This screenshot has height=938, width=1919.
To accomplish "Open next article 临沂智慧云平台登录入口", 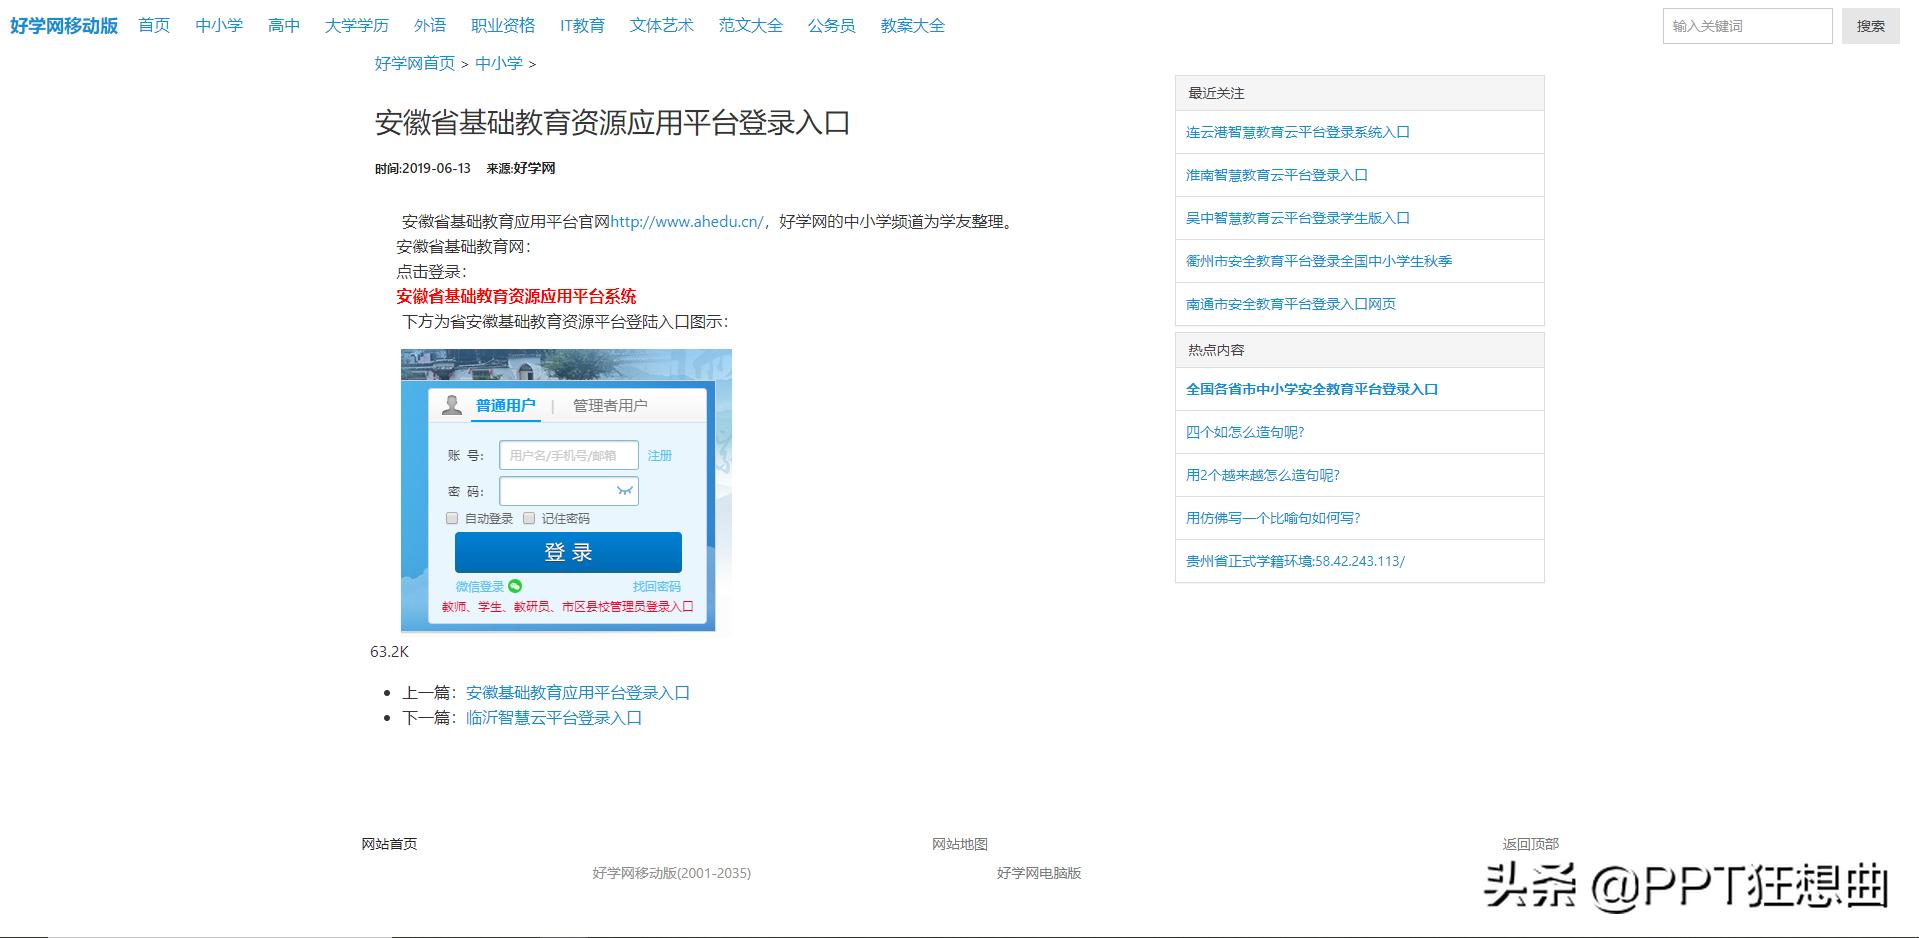I will [553, 717].
